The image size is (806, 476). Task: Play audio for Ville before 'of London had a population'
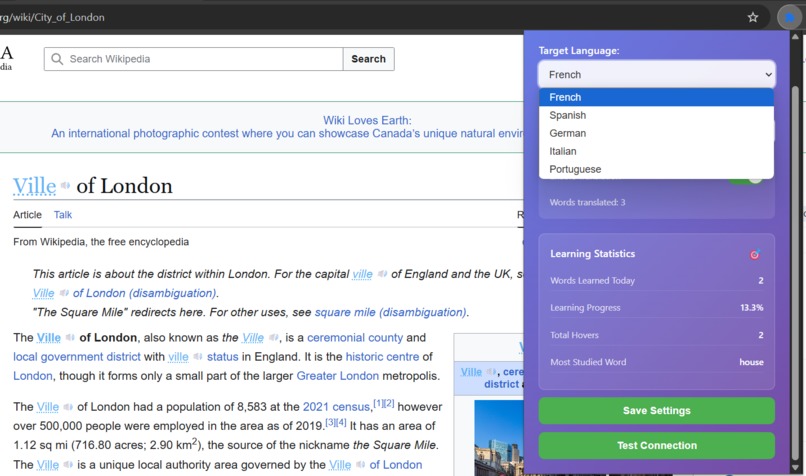[68, 407]
